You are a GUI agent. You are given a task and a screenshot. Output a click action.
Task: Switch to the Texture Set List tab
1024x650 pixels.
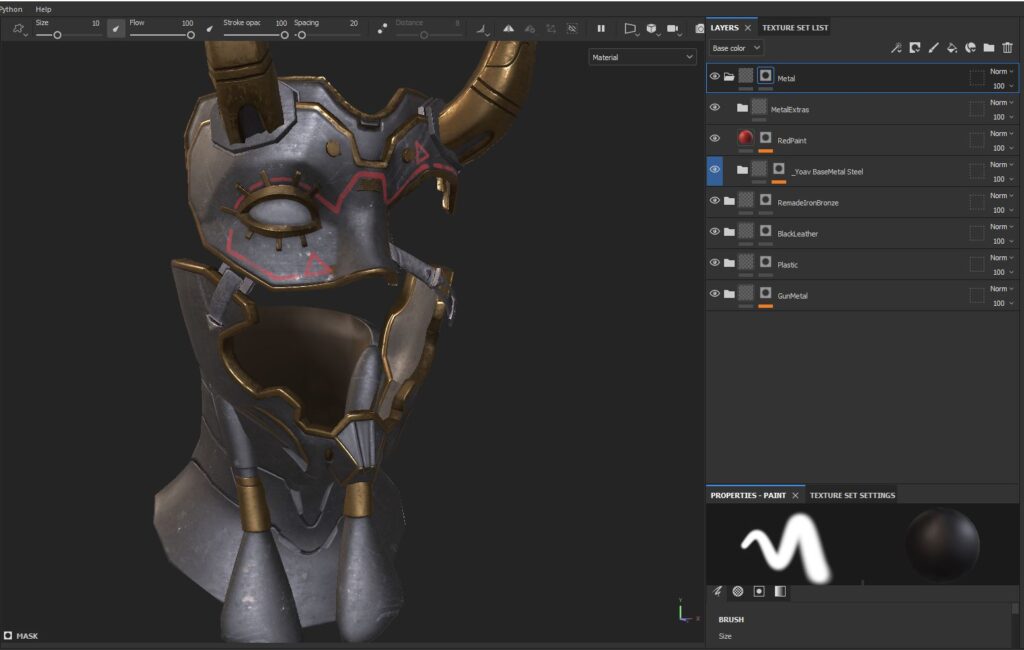[795, 27]
